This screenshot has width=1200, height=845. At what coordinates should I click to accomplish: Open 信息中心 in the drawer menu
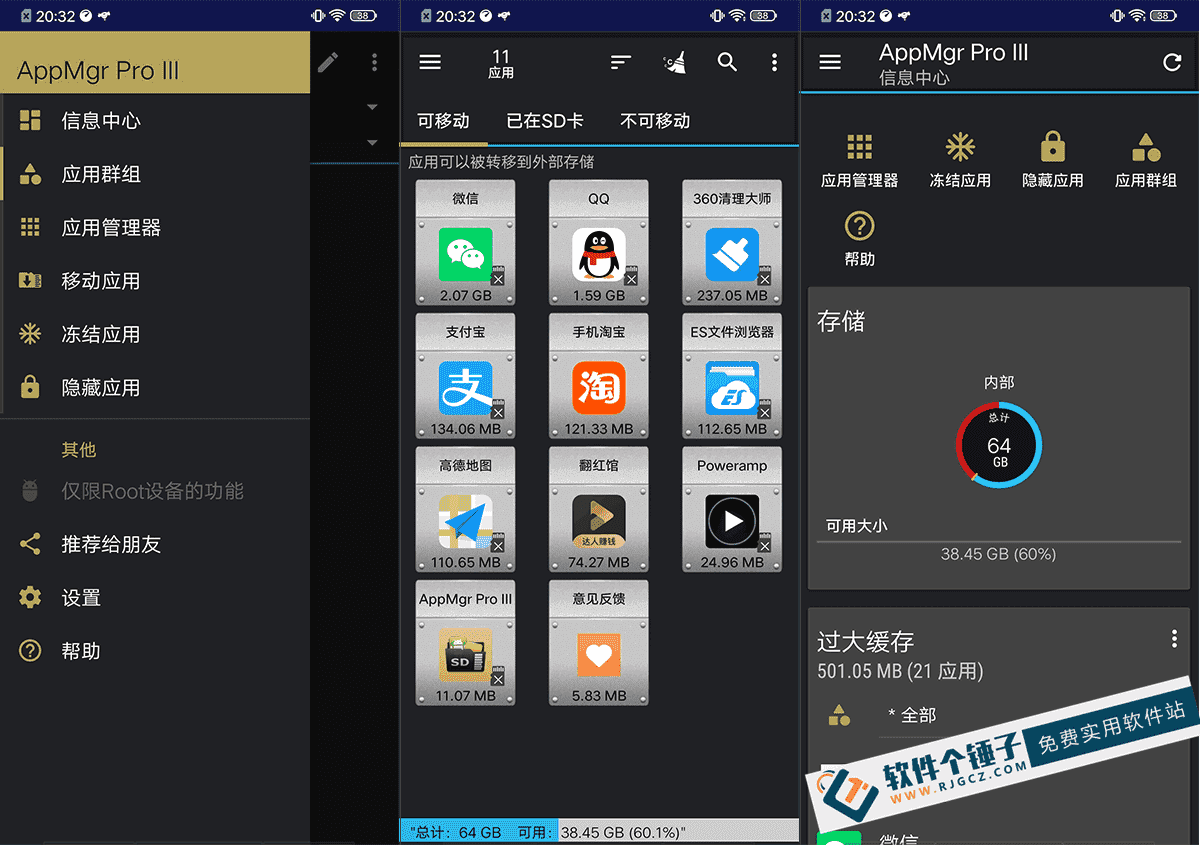pos(155,121)
